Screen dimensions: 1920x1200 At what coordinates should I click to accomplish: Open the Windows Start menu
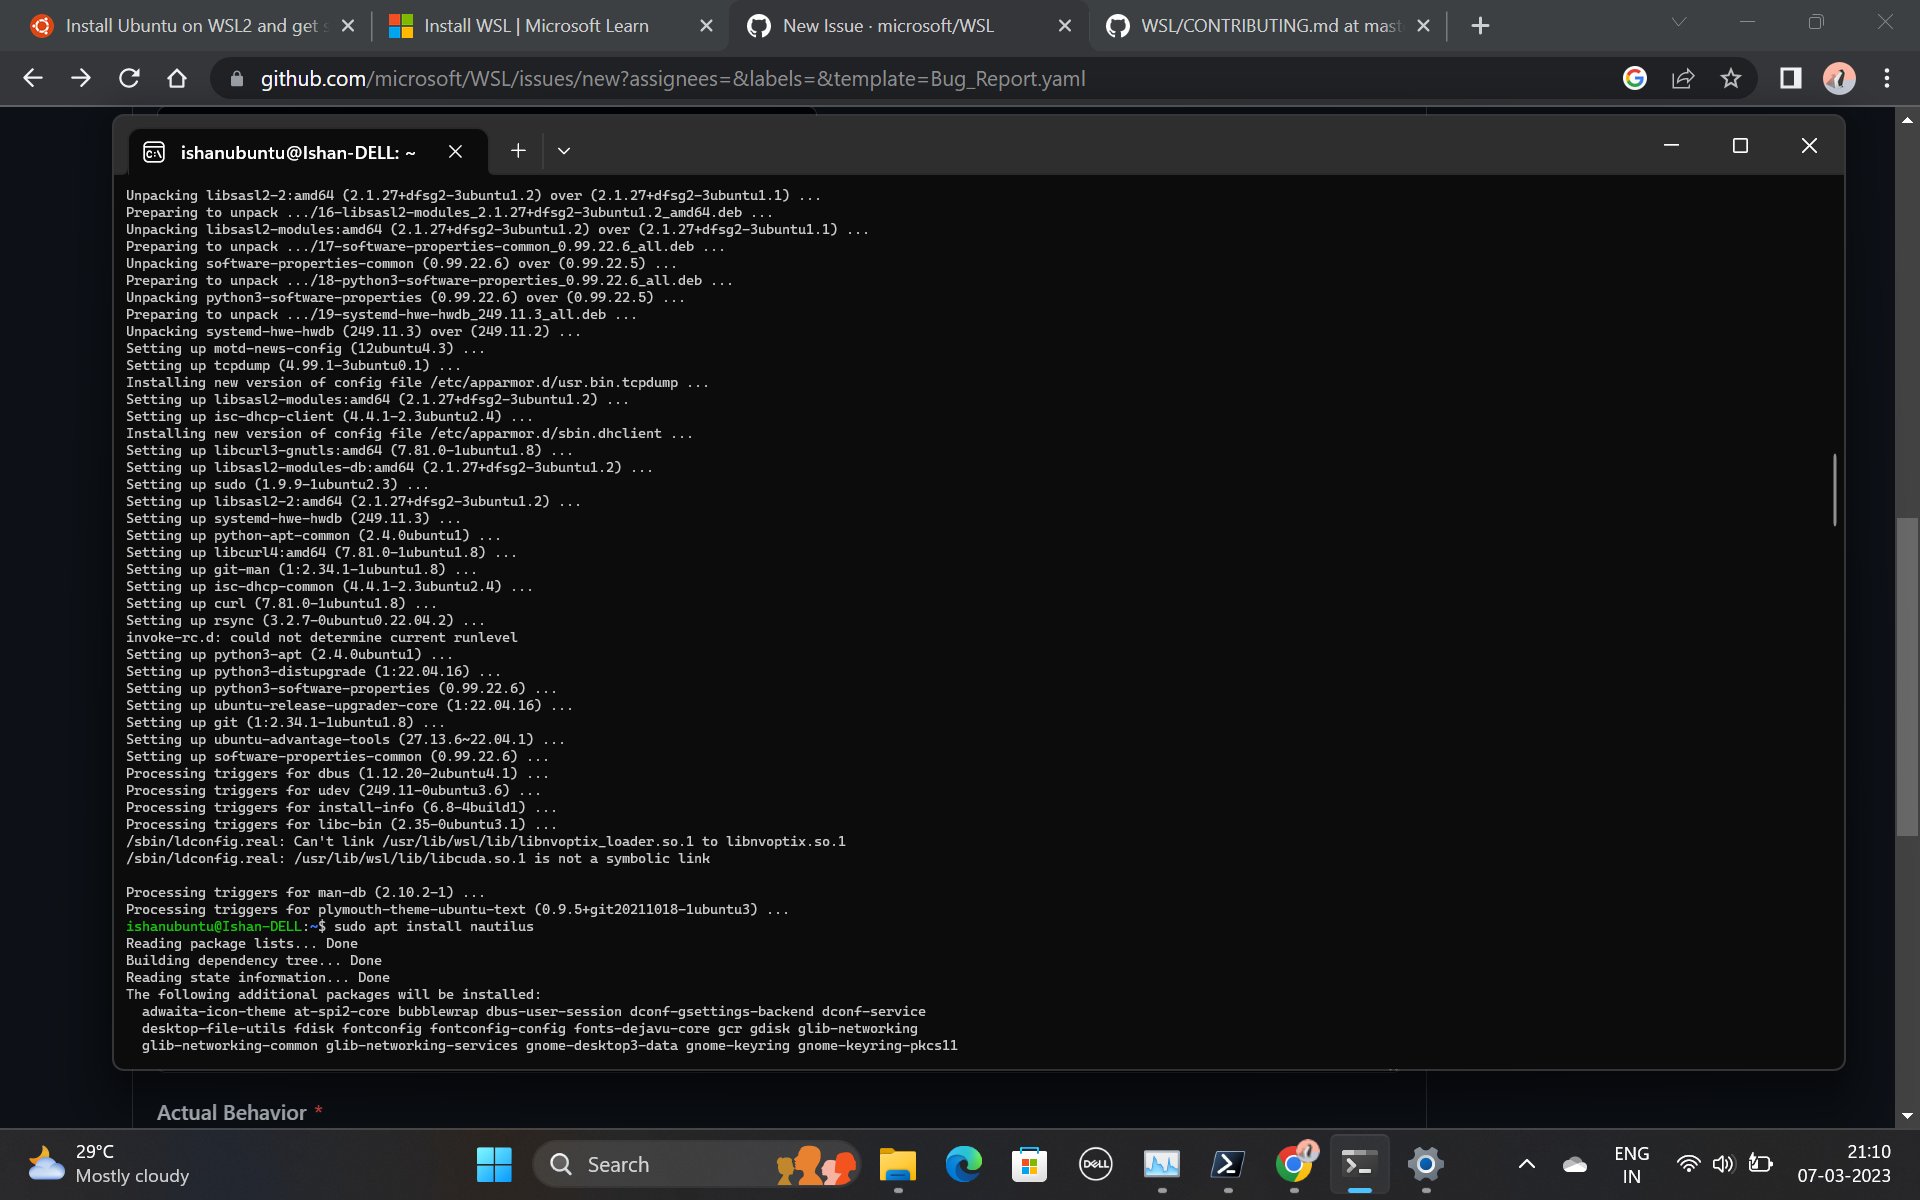(x=493, y=1163)
